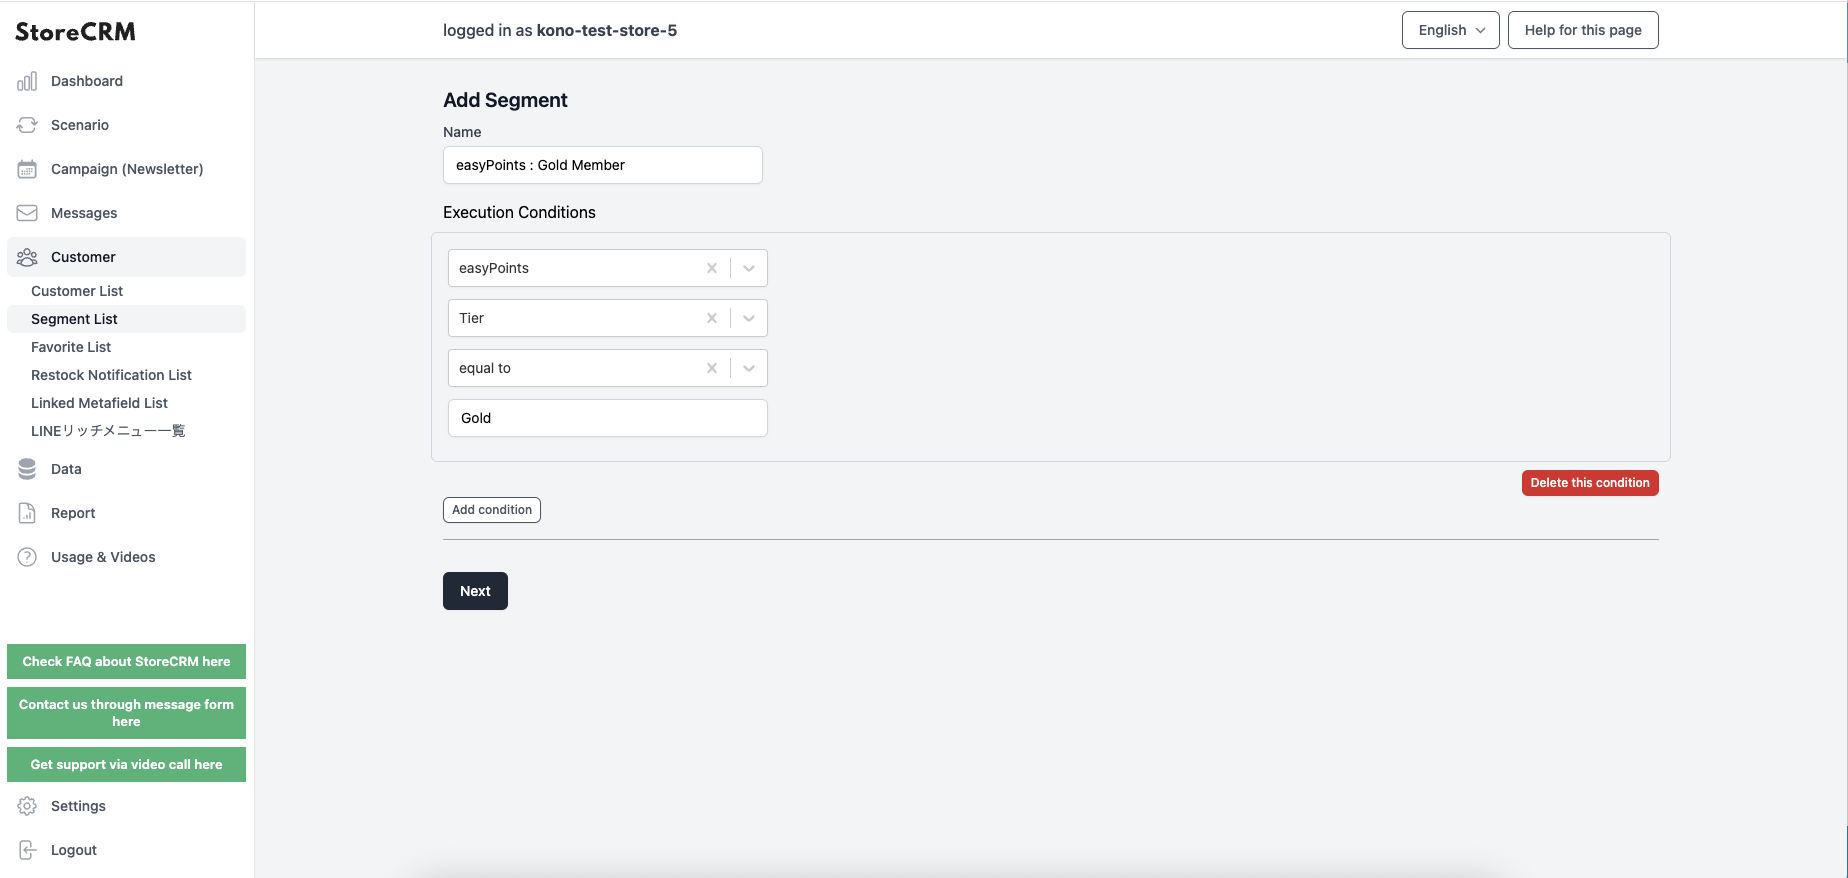This screenshot has height=878, width=1848.
Task: Click the red Delete this condition button
Action: click(x=1590, y=483)
